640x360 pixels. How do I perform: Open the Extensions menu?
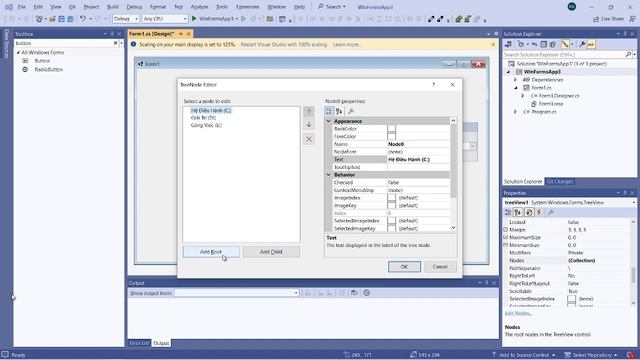[247, 7]
